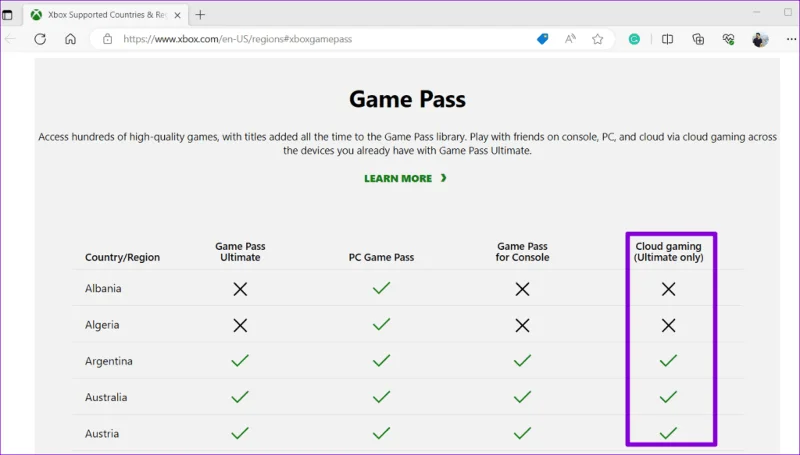
Task: Go back to previous page
Action: (x=10, y=39)
